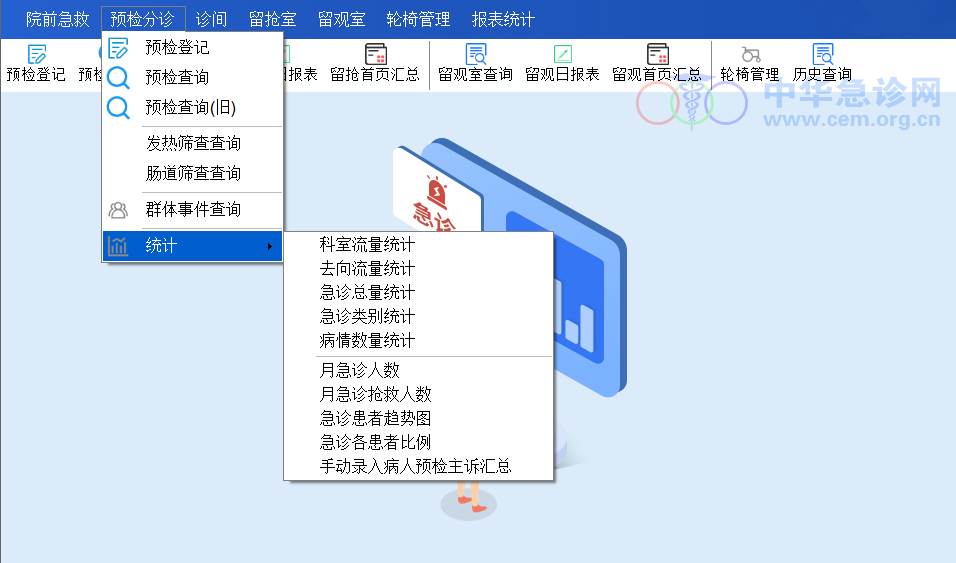Click 手动录入病人预检主诉汇总 submenu entry
Viewport: 956px width, 563px height.
point(415,466)
